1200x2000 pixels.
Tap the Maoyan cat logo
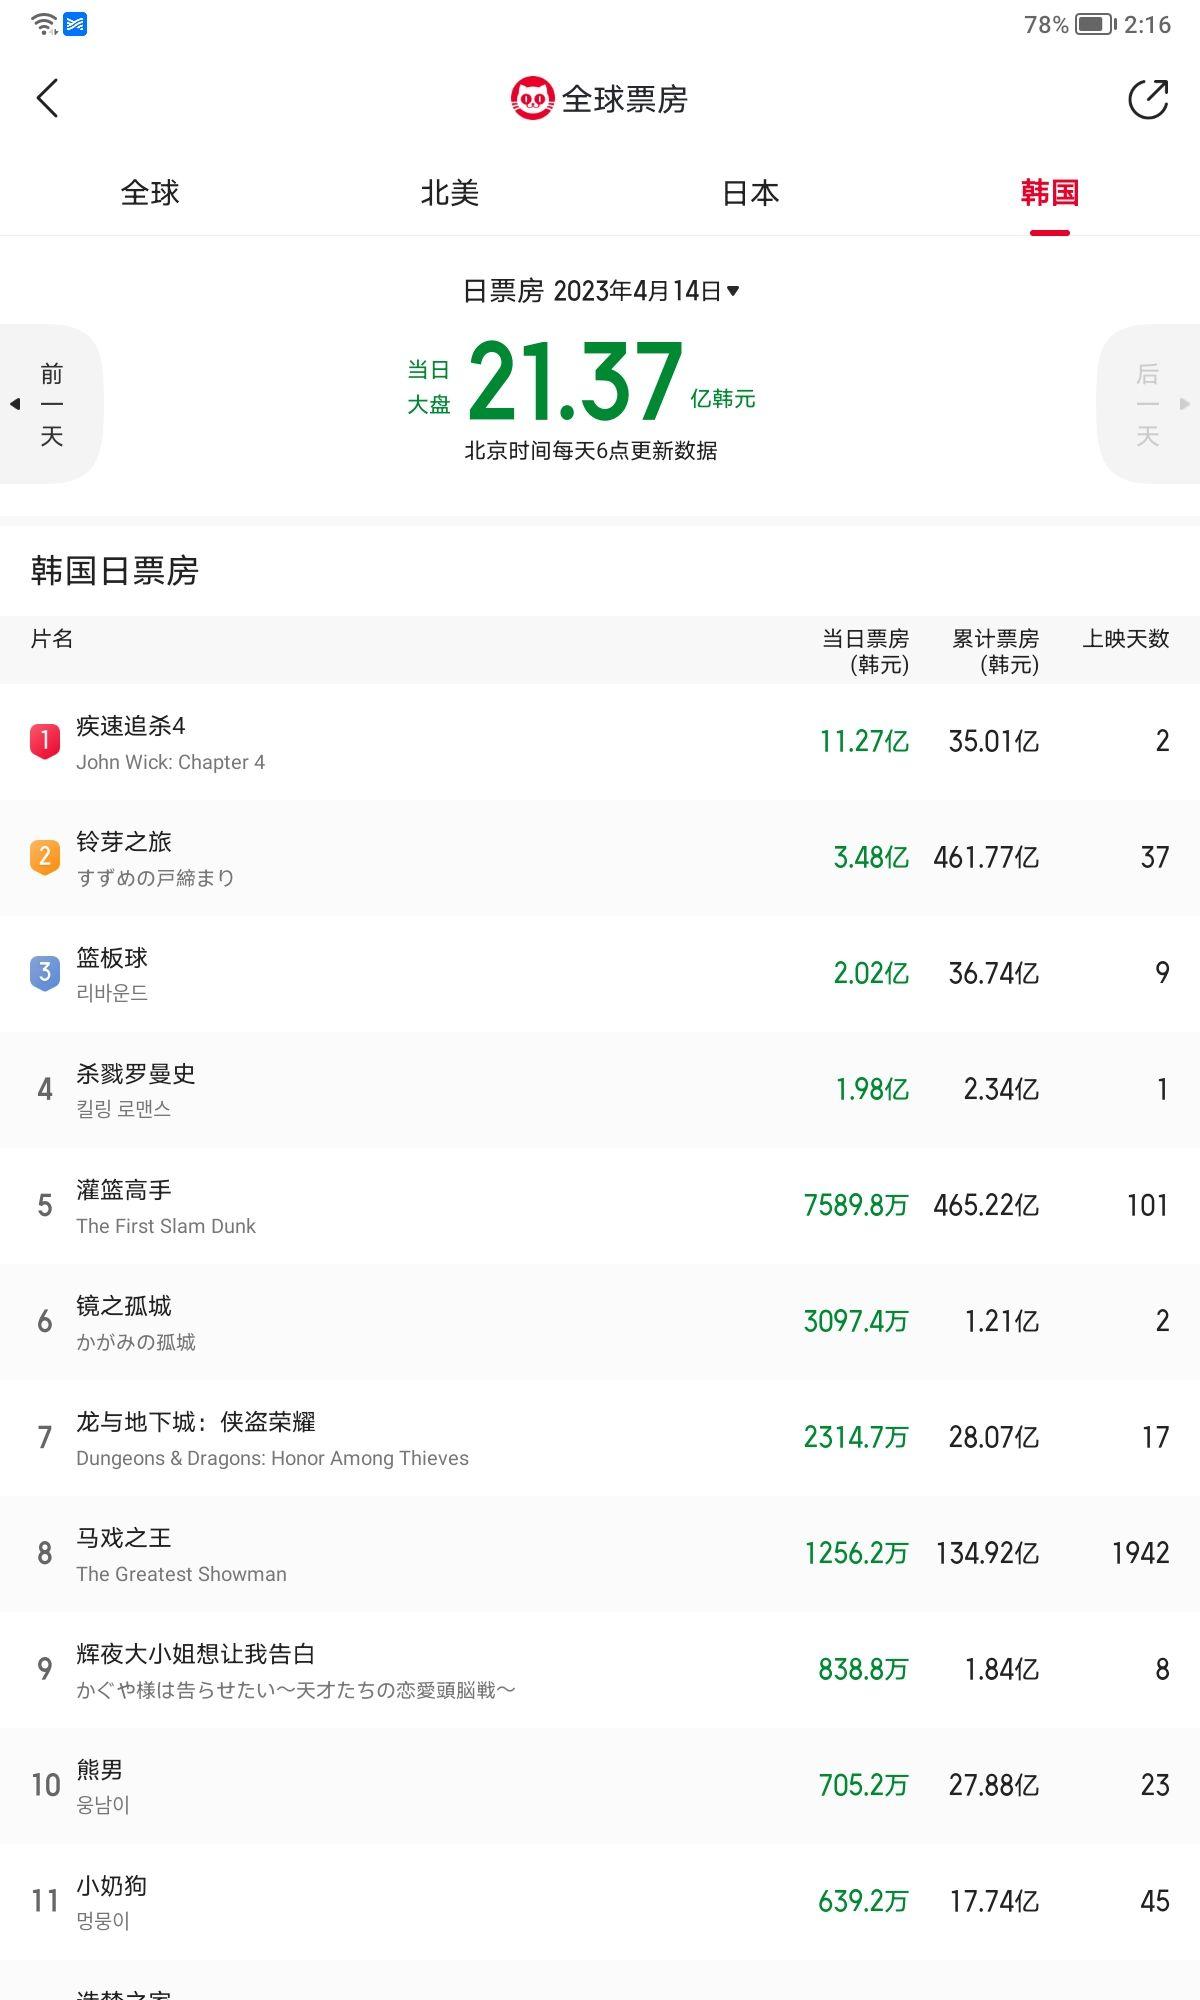[532, 98]
